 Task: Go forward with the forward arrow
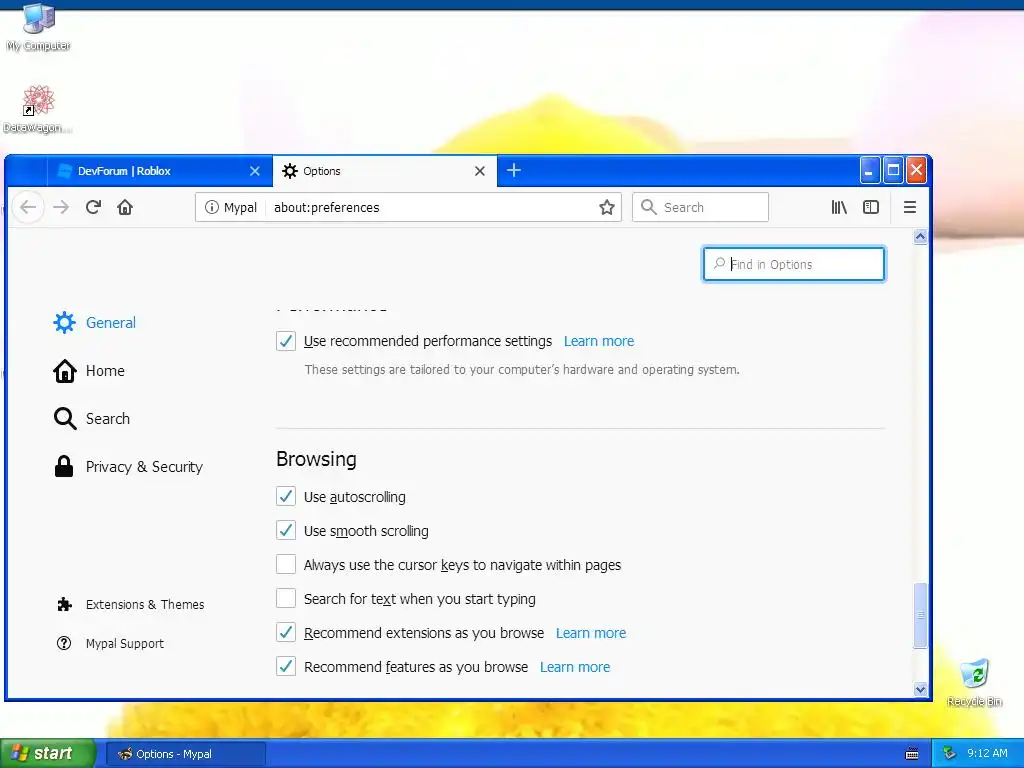[x=61, y=208]
